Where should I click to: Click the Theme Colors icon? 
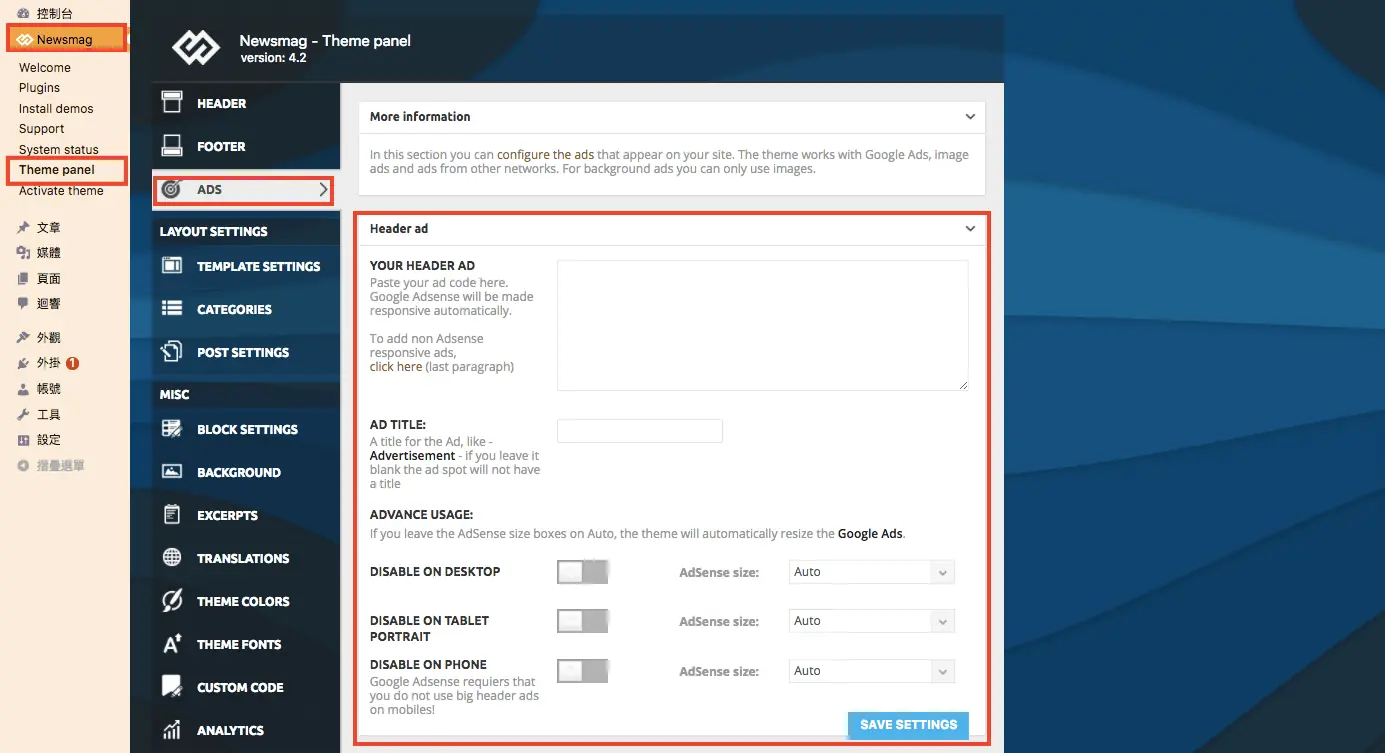[172, 601]
